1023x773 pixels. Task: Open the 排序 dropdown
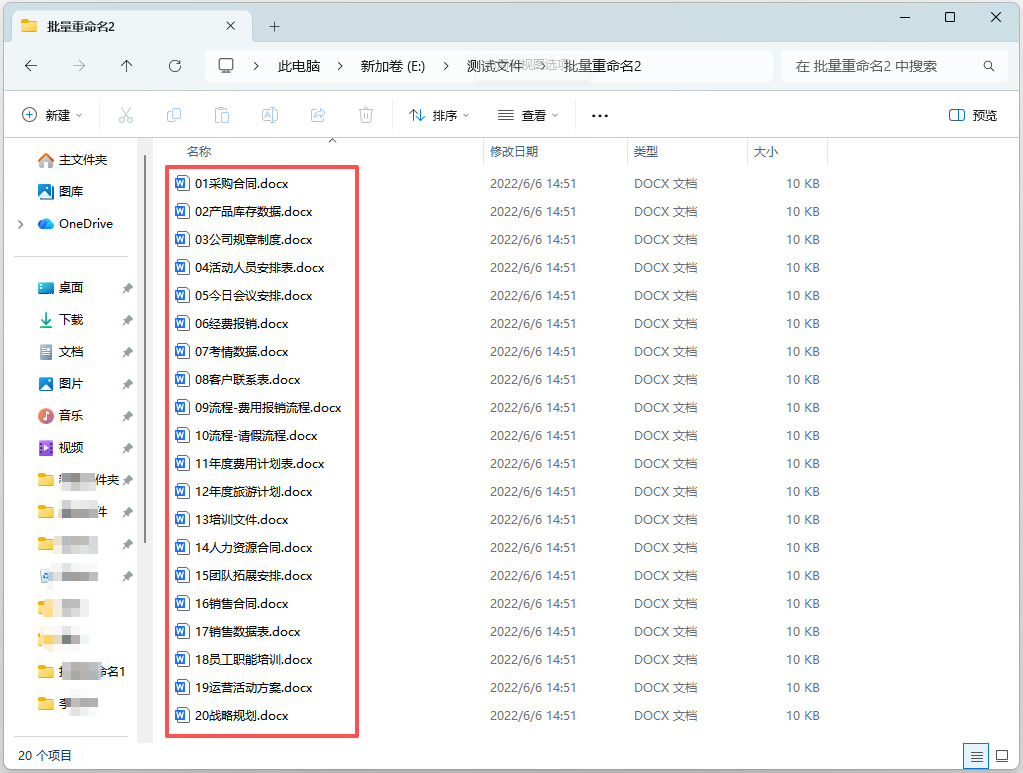click(x=439, y=115)
